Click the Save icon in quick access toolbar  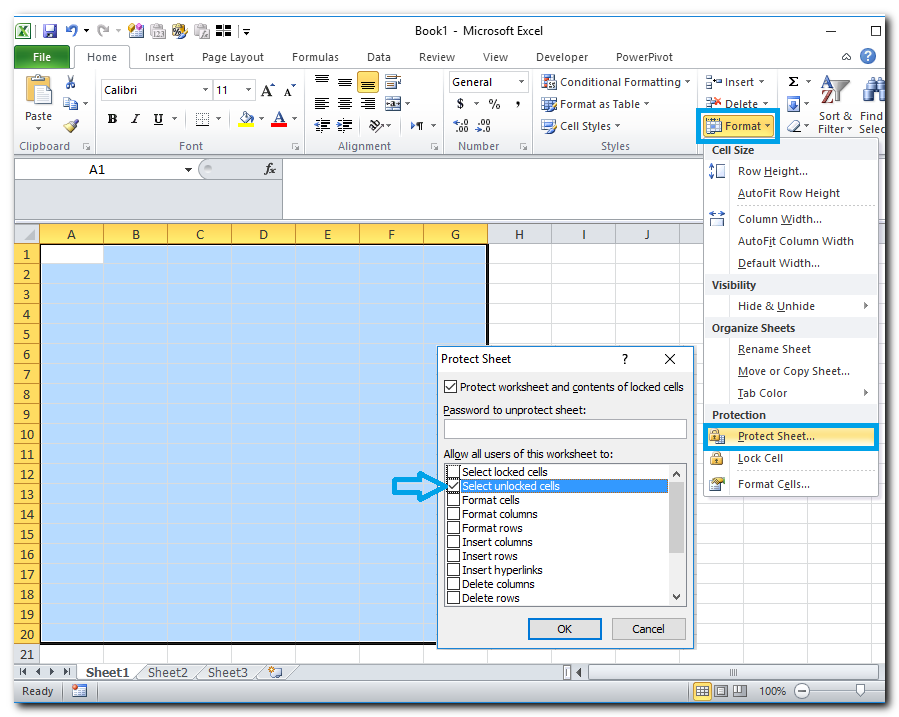pyautogui.click(x=49, y=31)
